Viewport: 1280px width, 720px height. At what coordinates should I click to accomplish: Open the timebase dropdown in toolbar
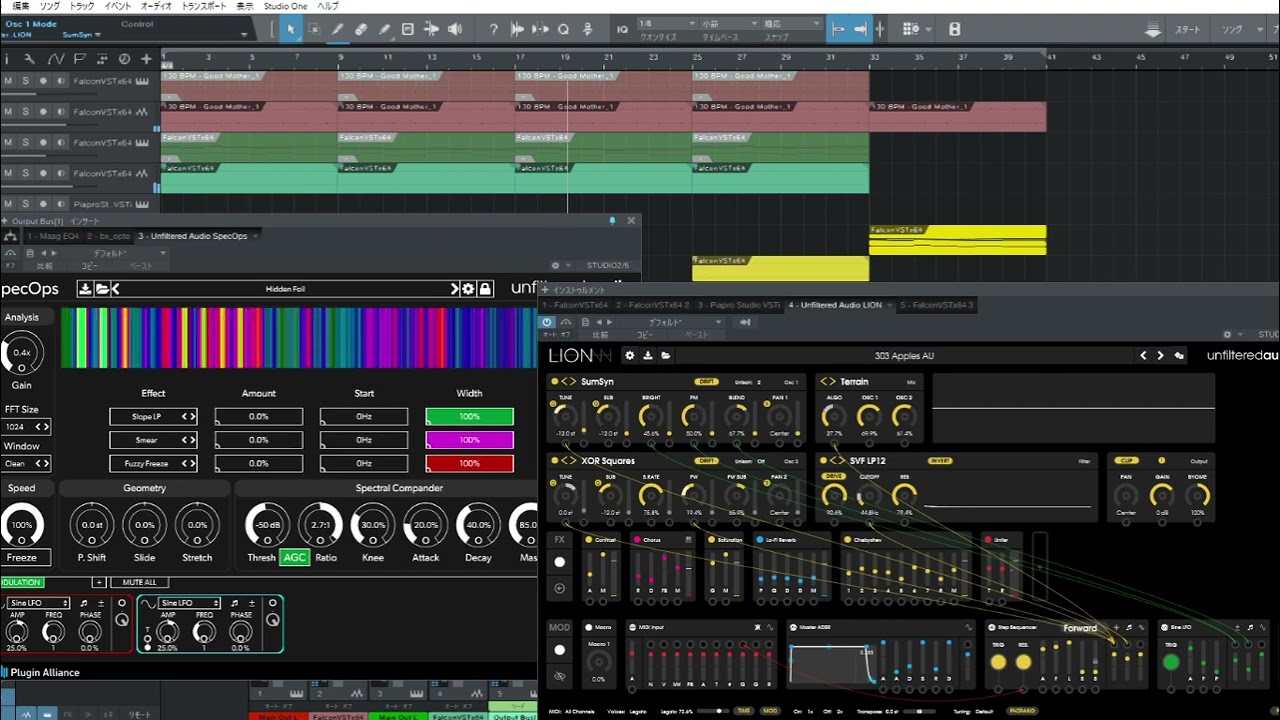(x=730, y=23)
